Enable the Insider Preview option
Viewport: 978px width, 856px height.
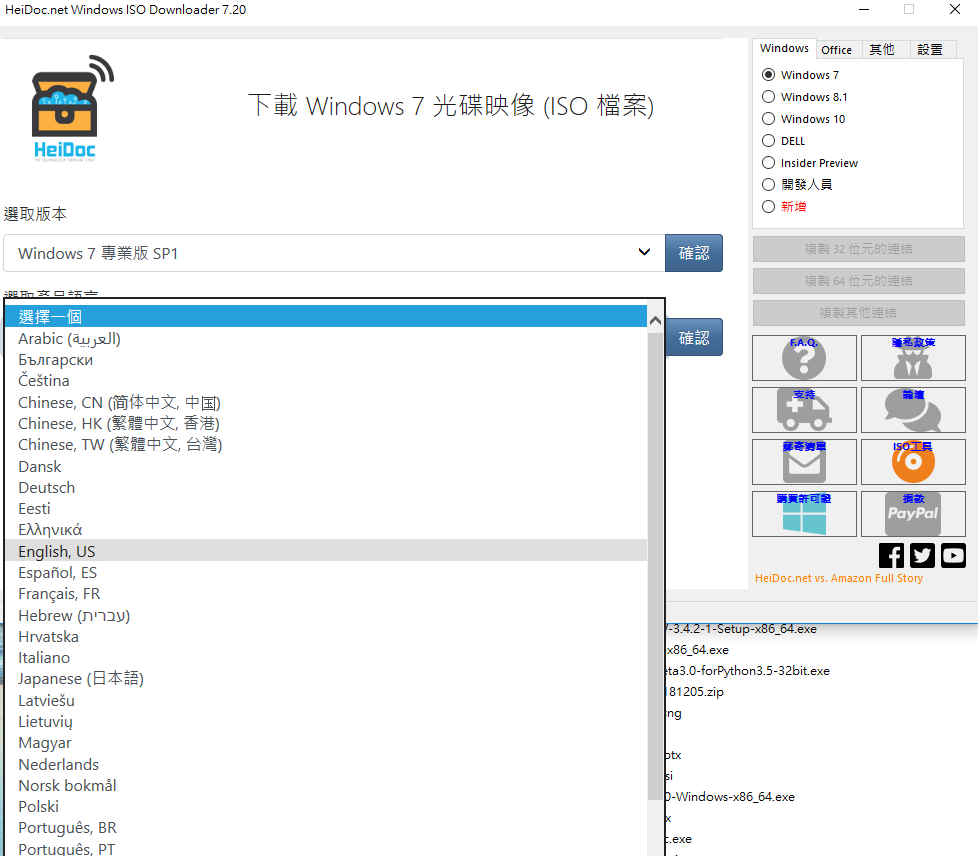click(769, 162)
